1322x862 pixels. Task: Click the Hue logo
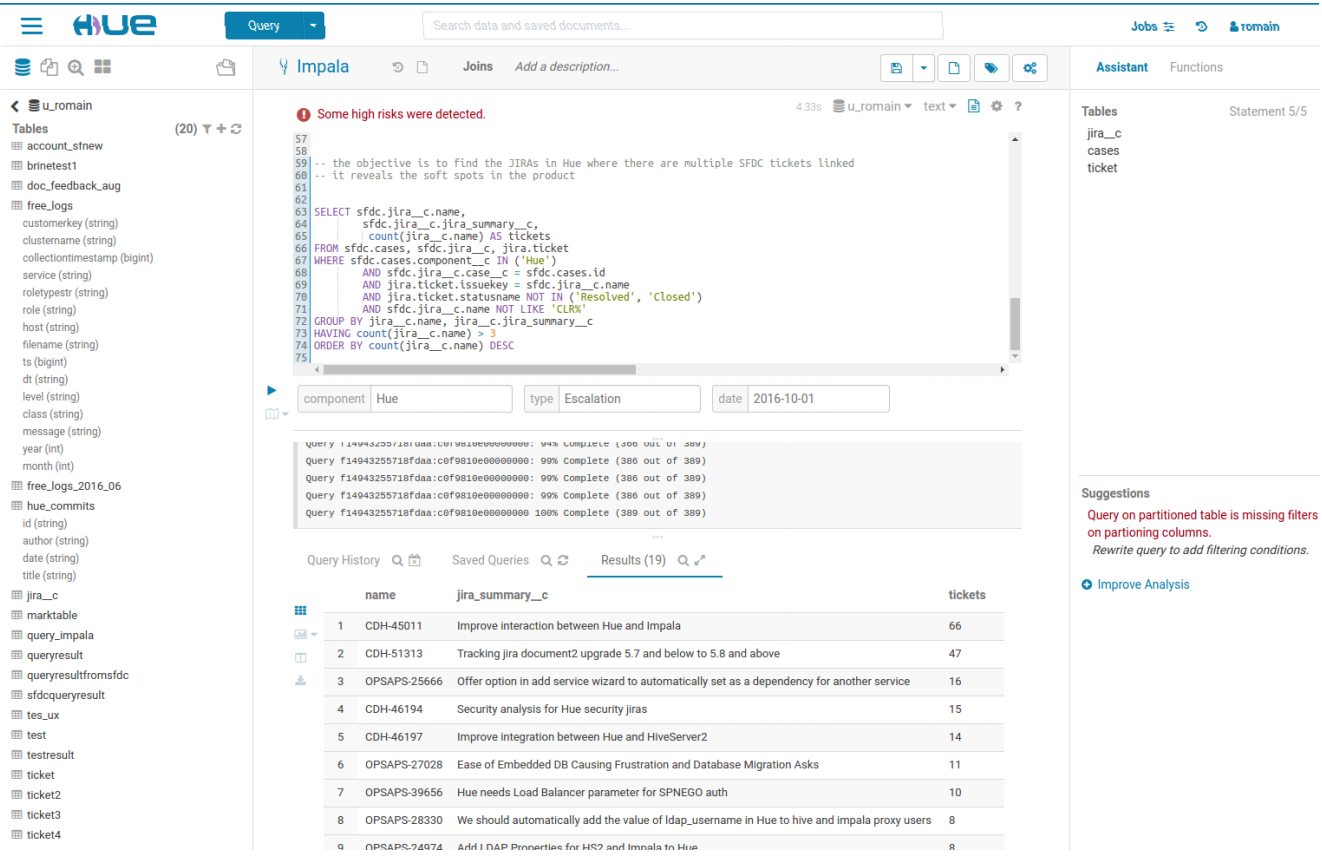pyautogui.click(x=115, y=25)
